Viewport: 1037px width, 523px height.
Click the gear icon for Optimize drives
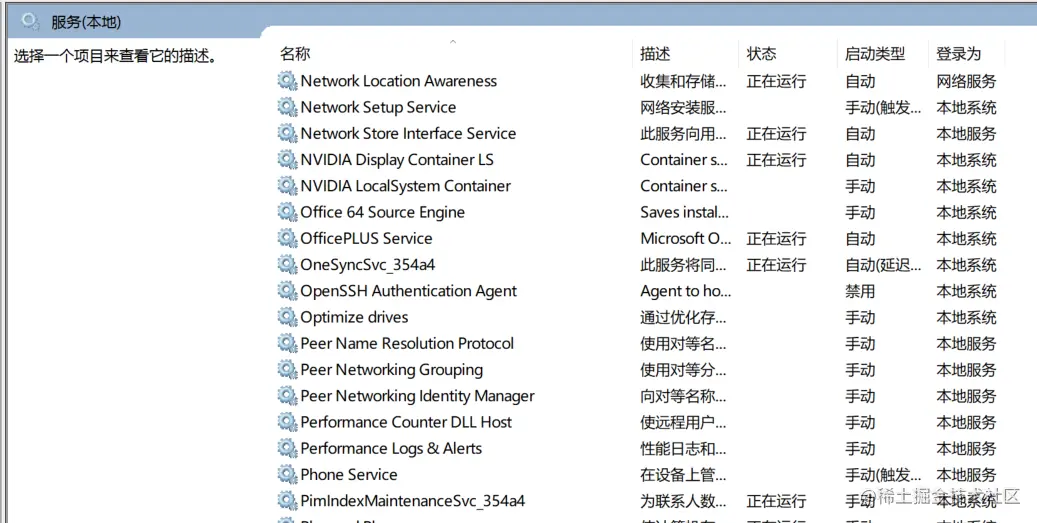(x=288, y=317)
